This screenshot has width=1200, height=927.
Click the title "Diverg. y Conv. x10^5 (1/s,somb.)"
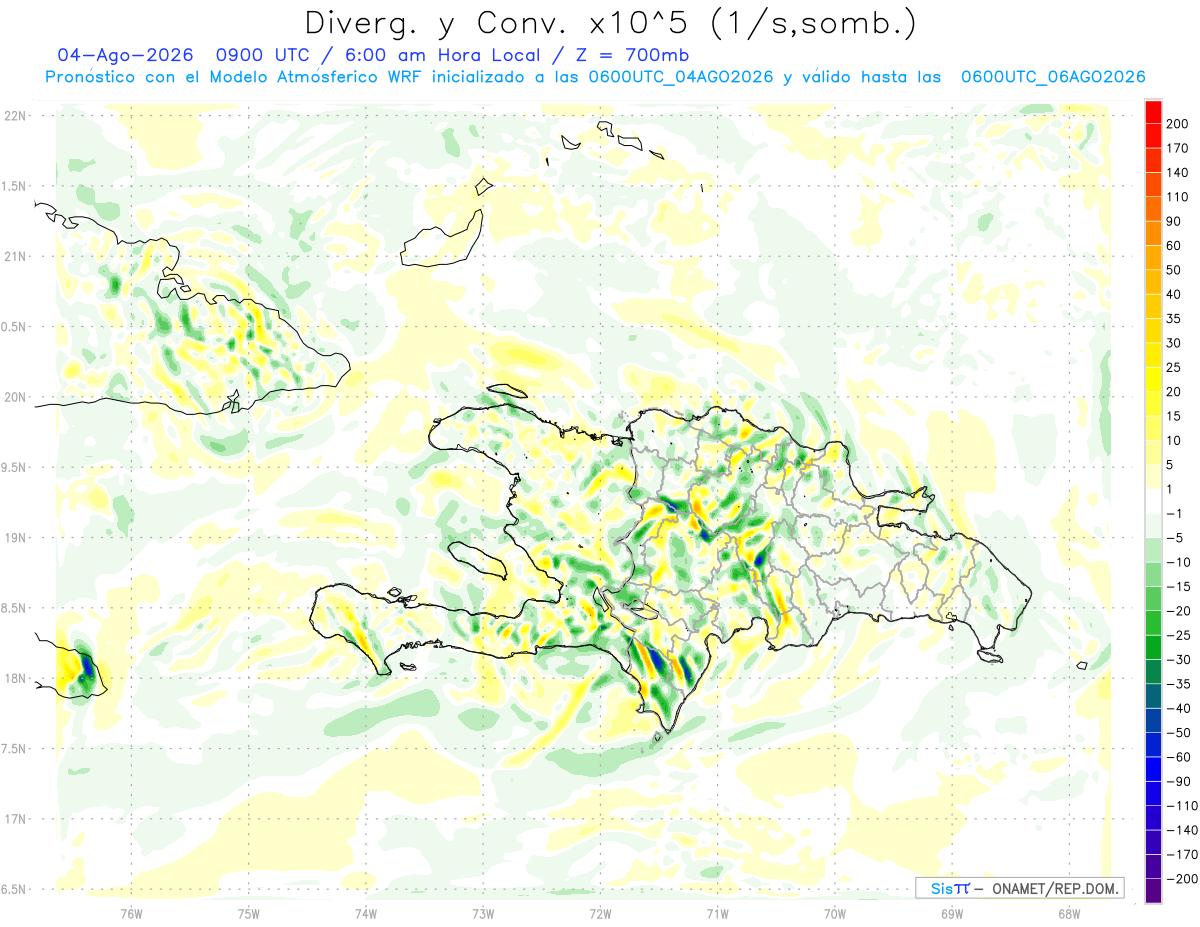click(x=610, y=24)
